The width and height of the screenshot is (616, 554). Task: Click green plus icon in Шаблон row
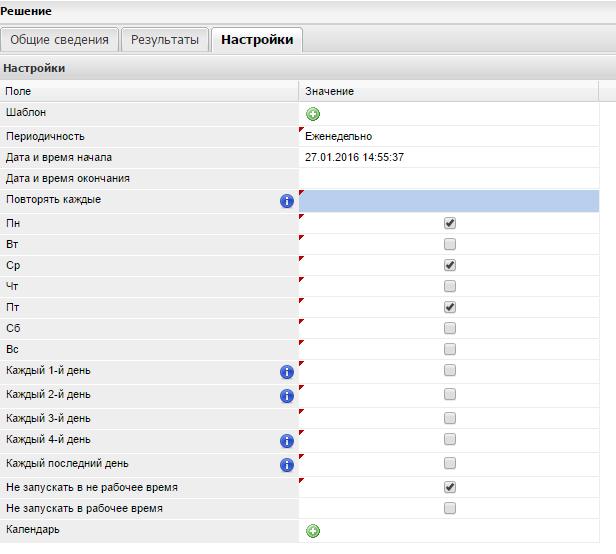point(313,114)
